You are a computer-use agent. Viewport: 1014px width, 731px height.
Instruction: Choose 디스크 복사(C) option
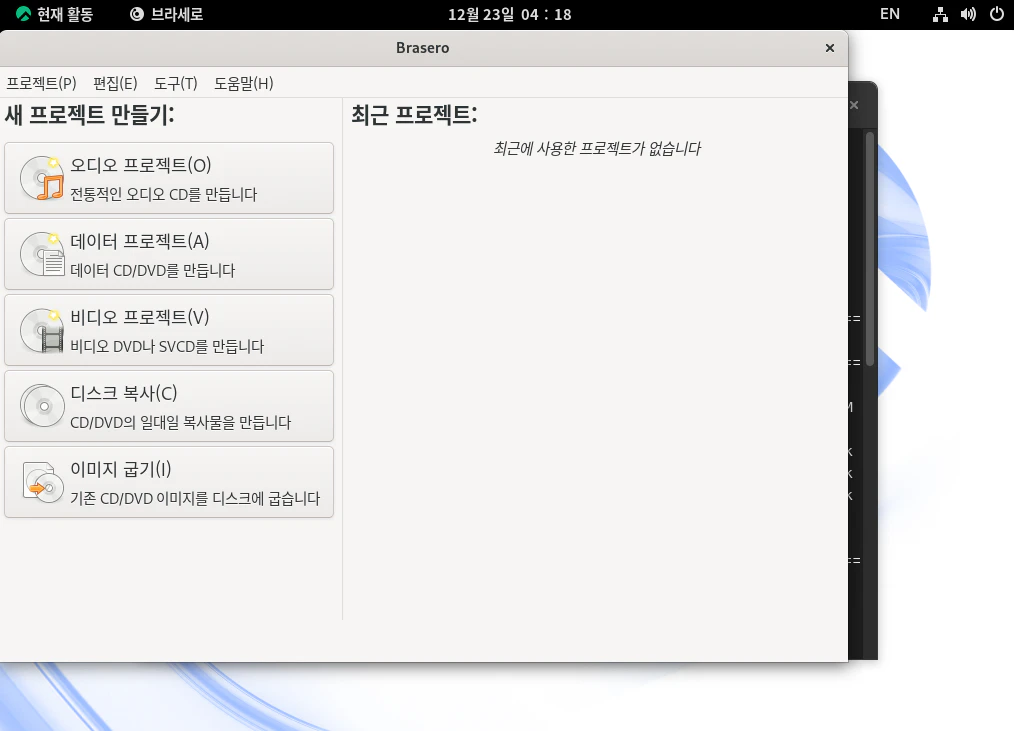[169, 406]
